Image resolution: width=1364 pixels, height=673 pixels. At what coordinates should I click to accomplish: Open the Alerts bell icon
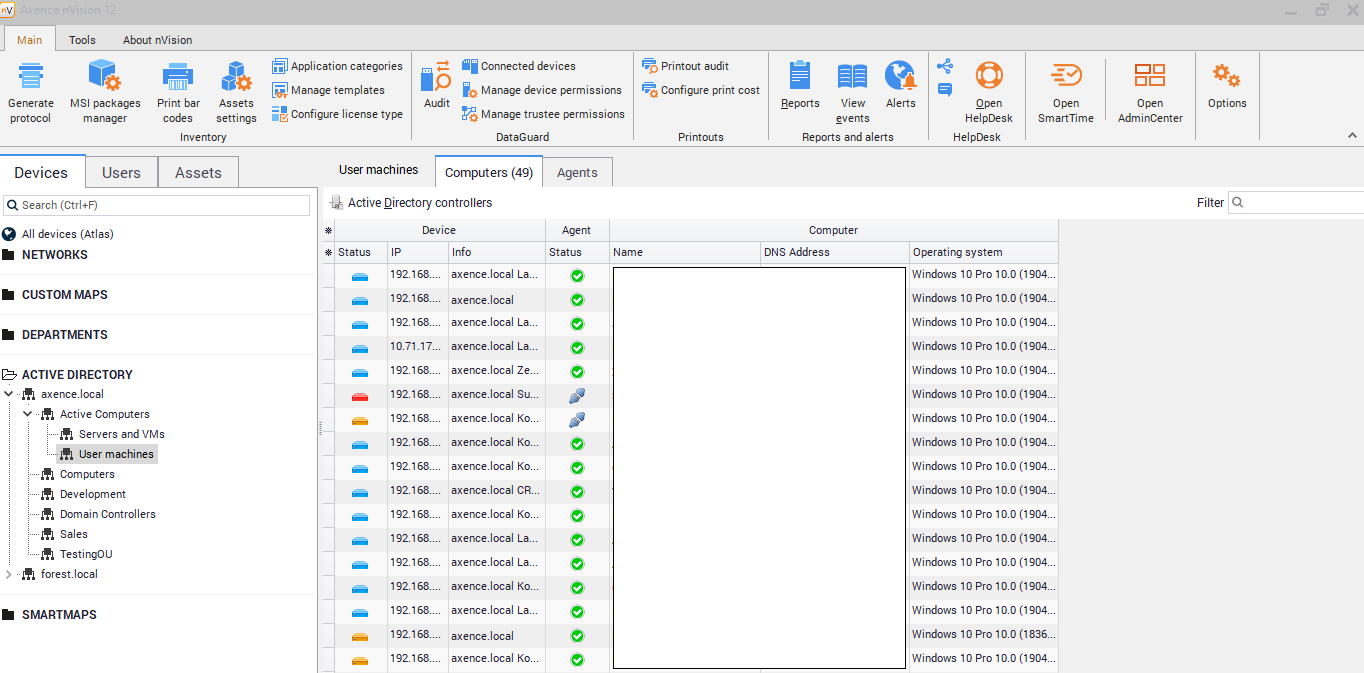(900, 78)
